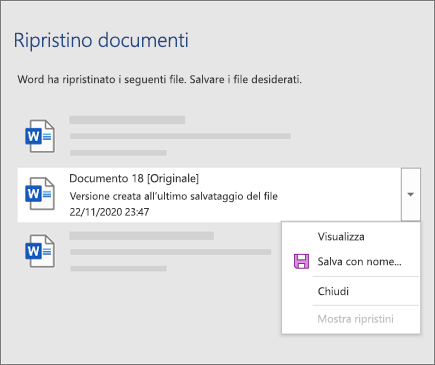Click the Ripristino documenti heading

tap(101, 40)
